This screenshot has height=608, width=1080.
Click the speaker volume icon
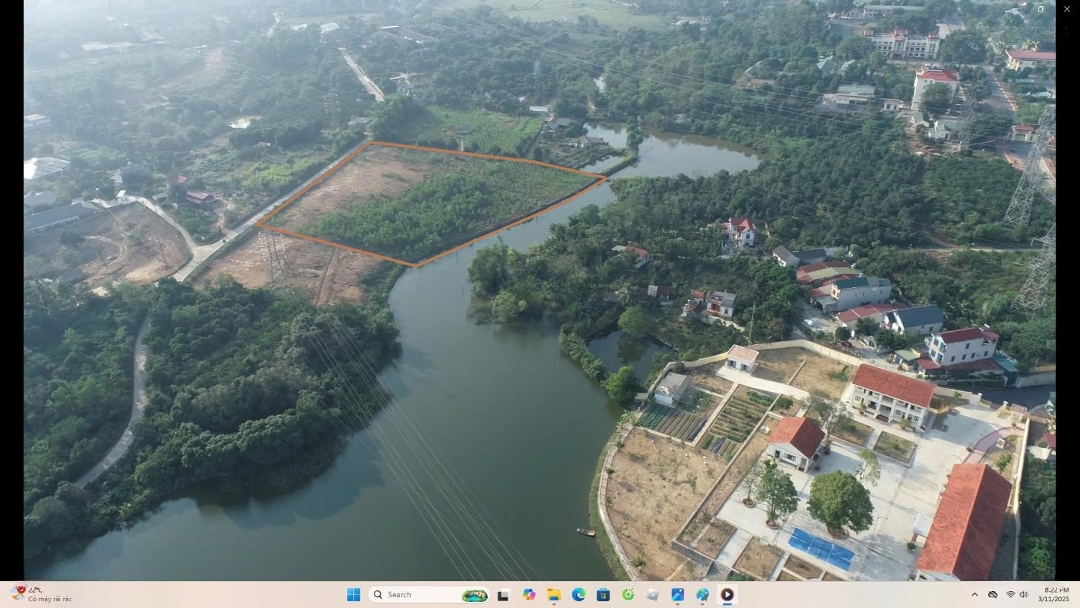click(1024, 595)
